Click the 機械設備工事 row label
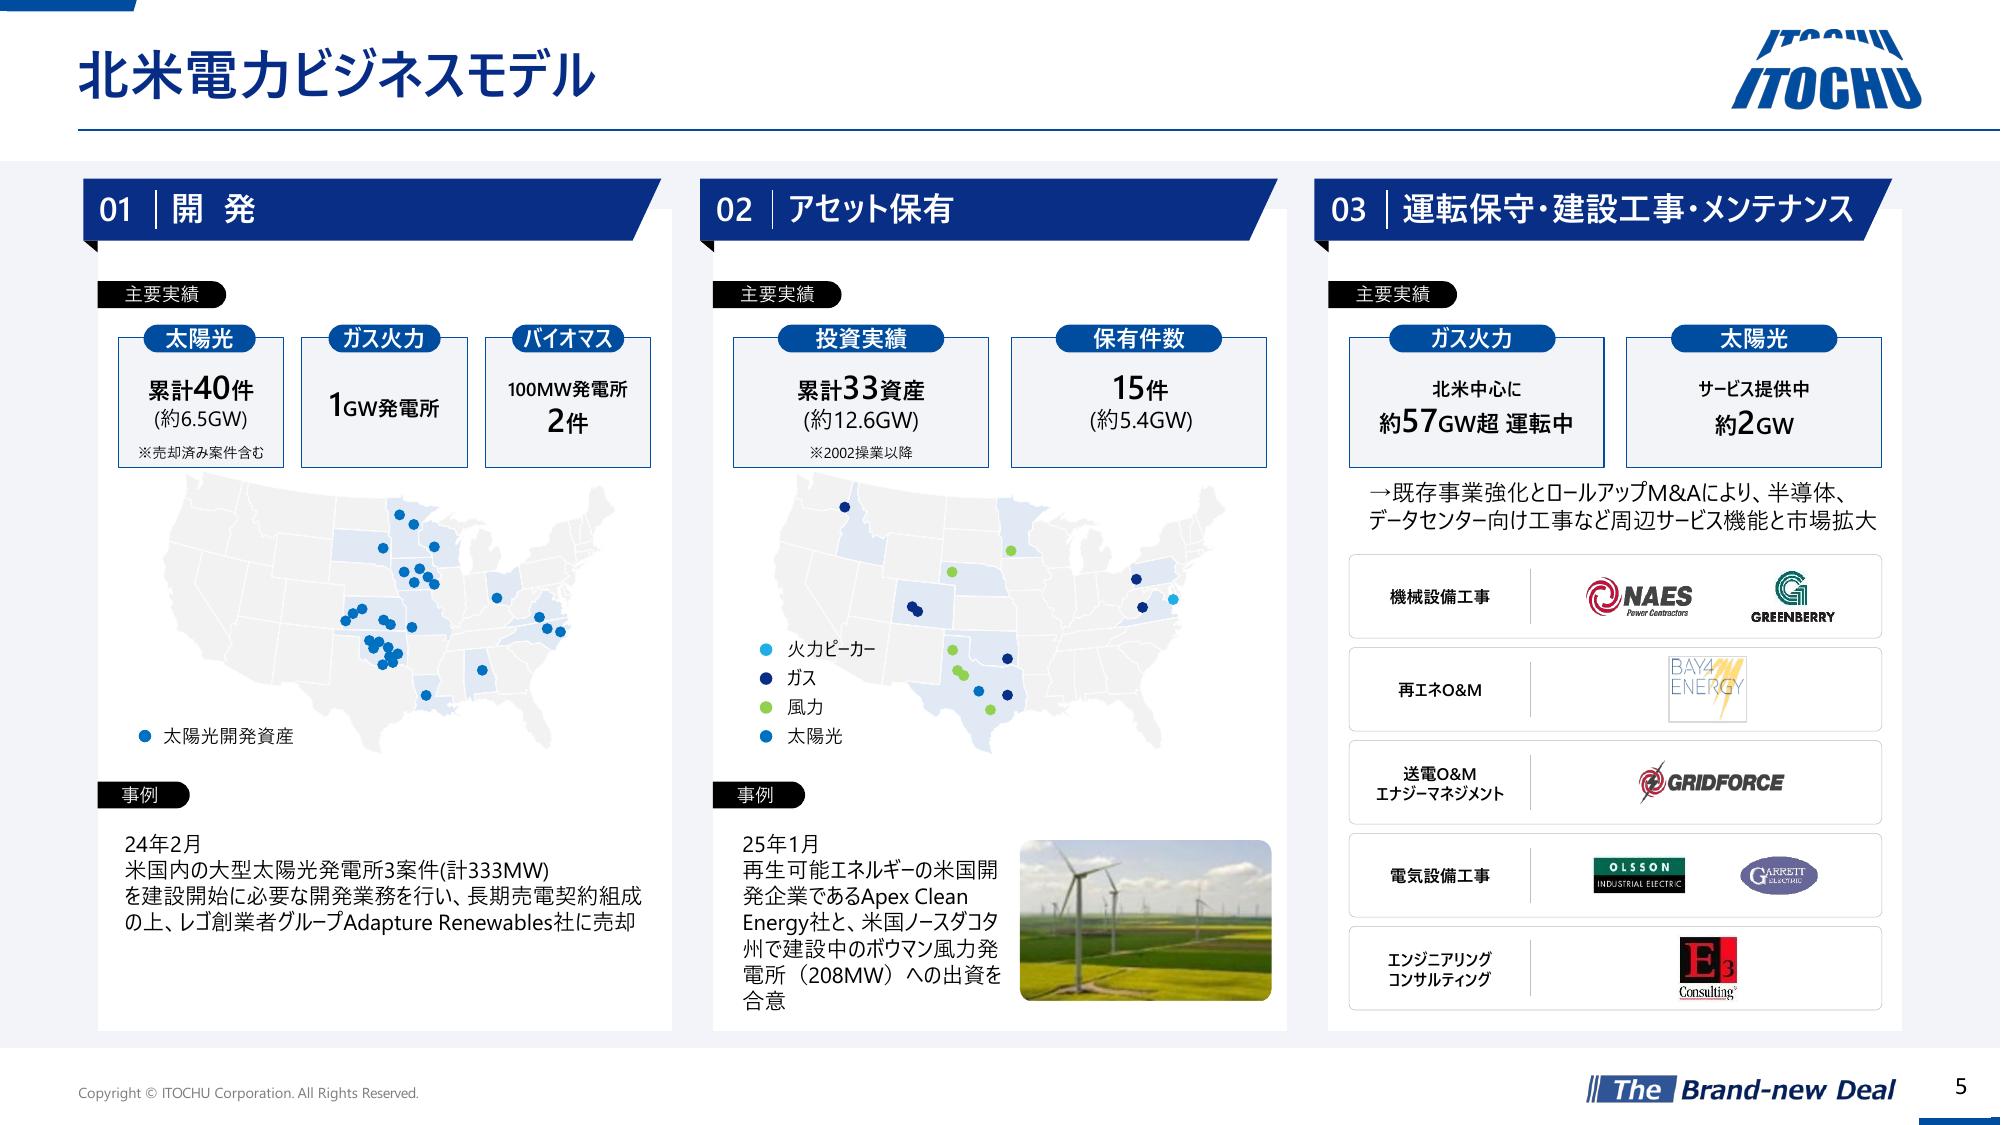Viewport: 2001px width, 1125px height. click(x=1440, y=597)
